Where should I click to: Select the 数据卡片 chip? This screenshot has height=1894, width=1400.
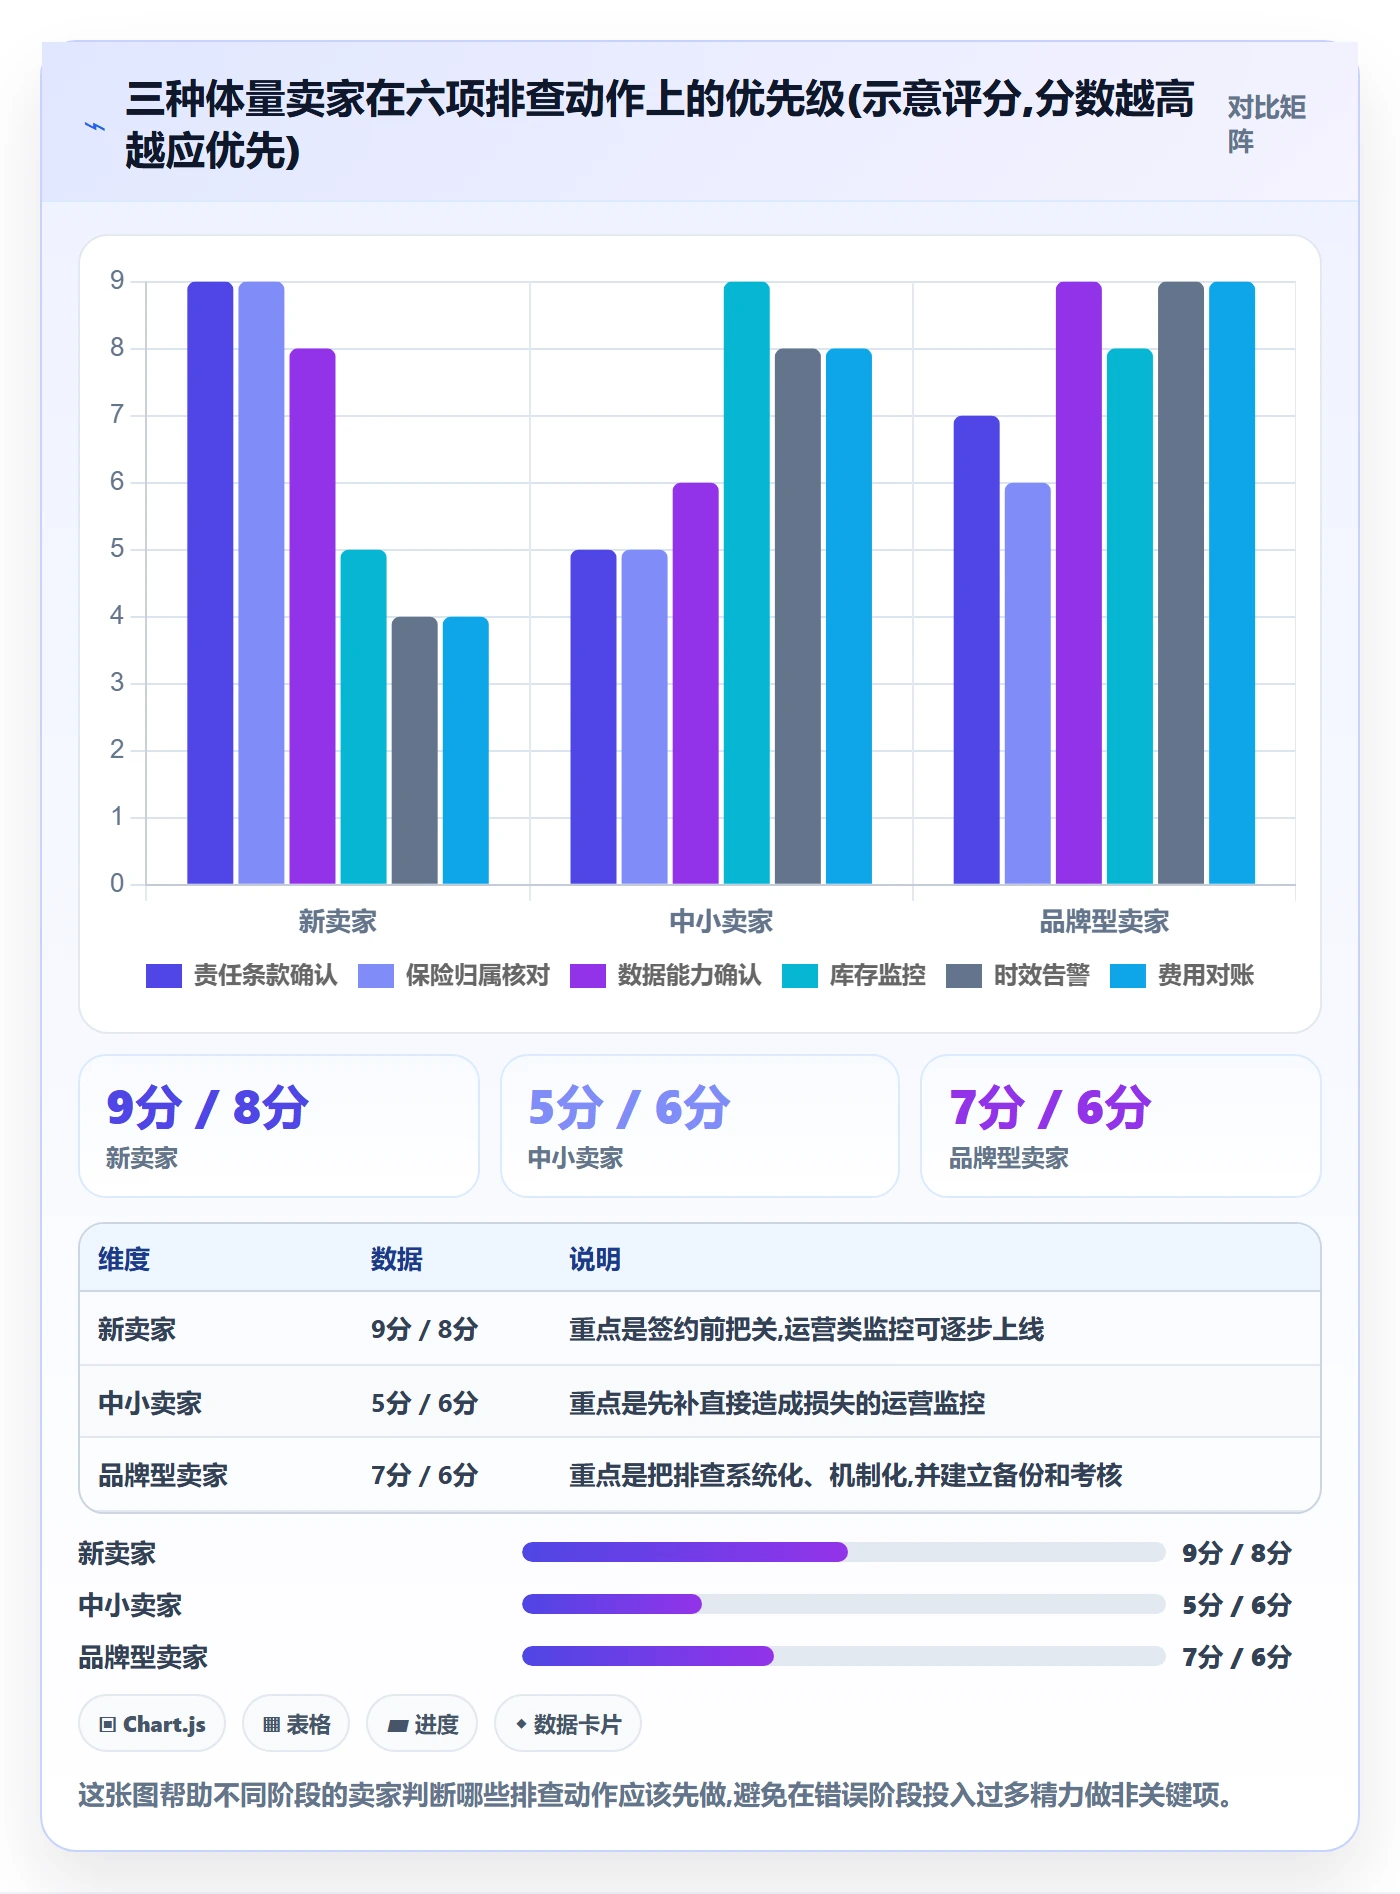(568, 1724)
